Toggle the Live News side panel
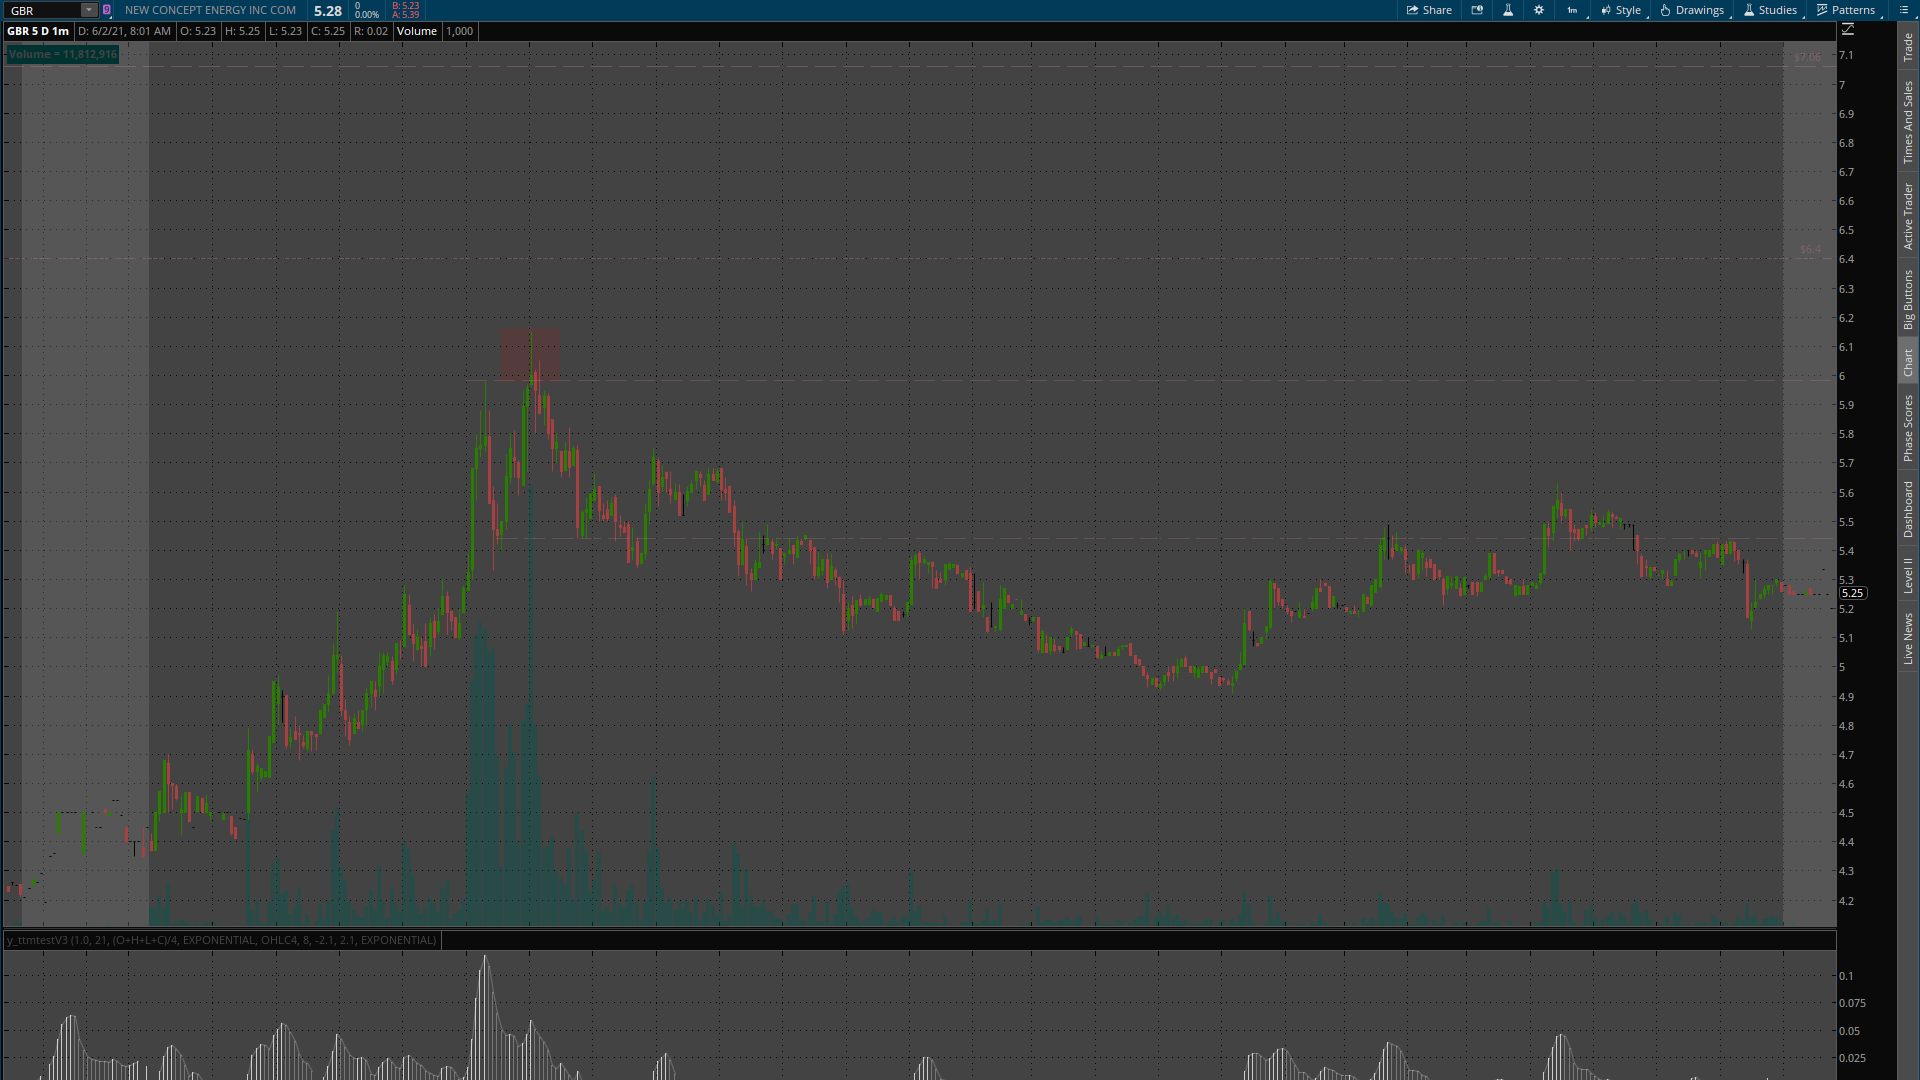The height and width of the screenshot is (1080, 1920). tap(1908, 639)
